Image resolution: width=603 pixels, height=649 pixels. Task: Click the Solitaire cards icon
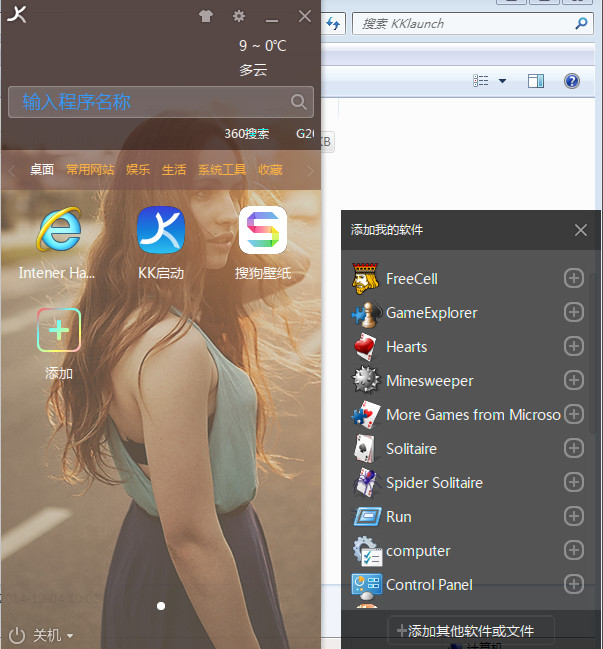(x=365, y=448)
